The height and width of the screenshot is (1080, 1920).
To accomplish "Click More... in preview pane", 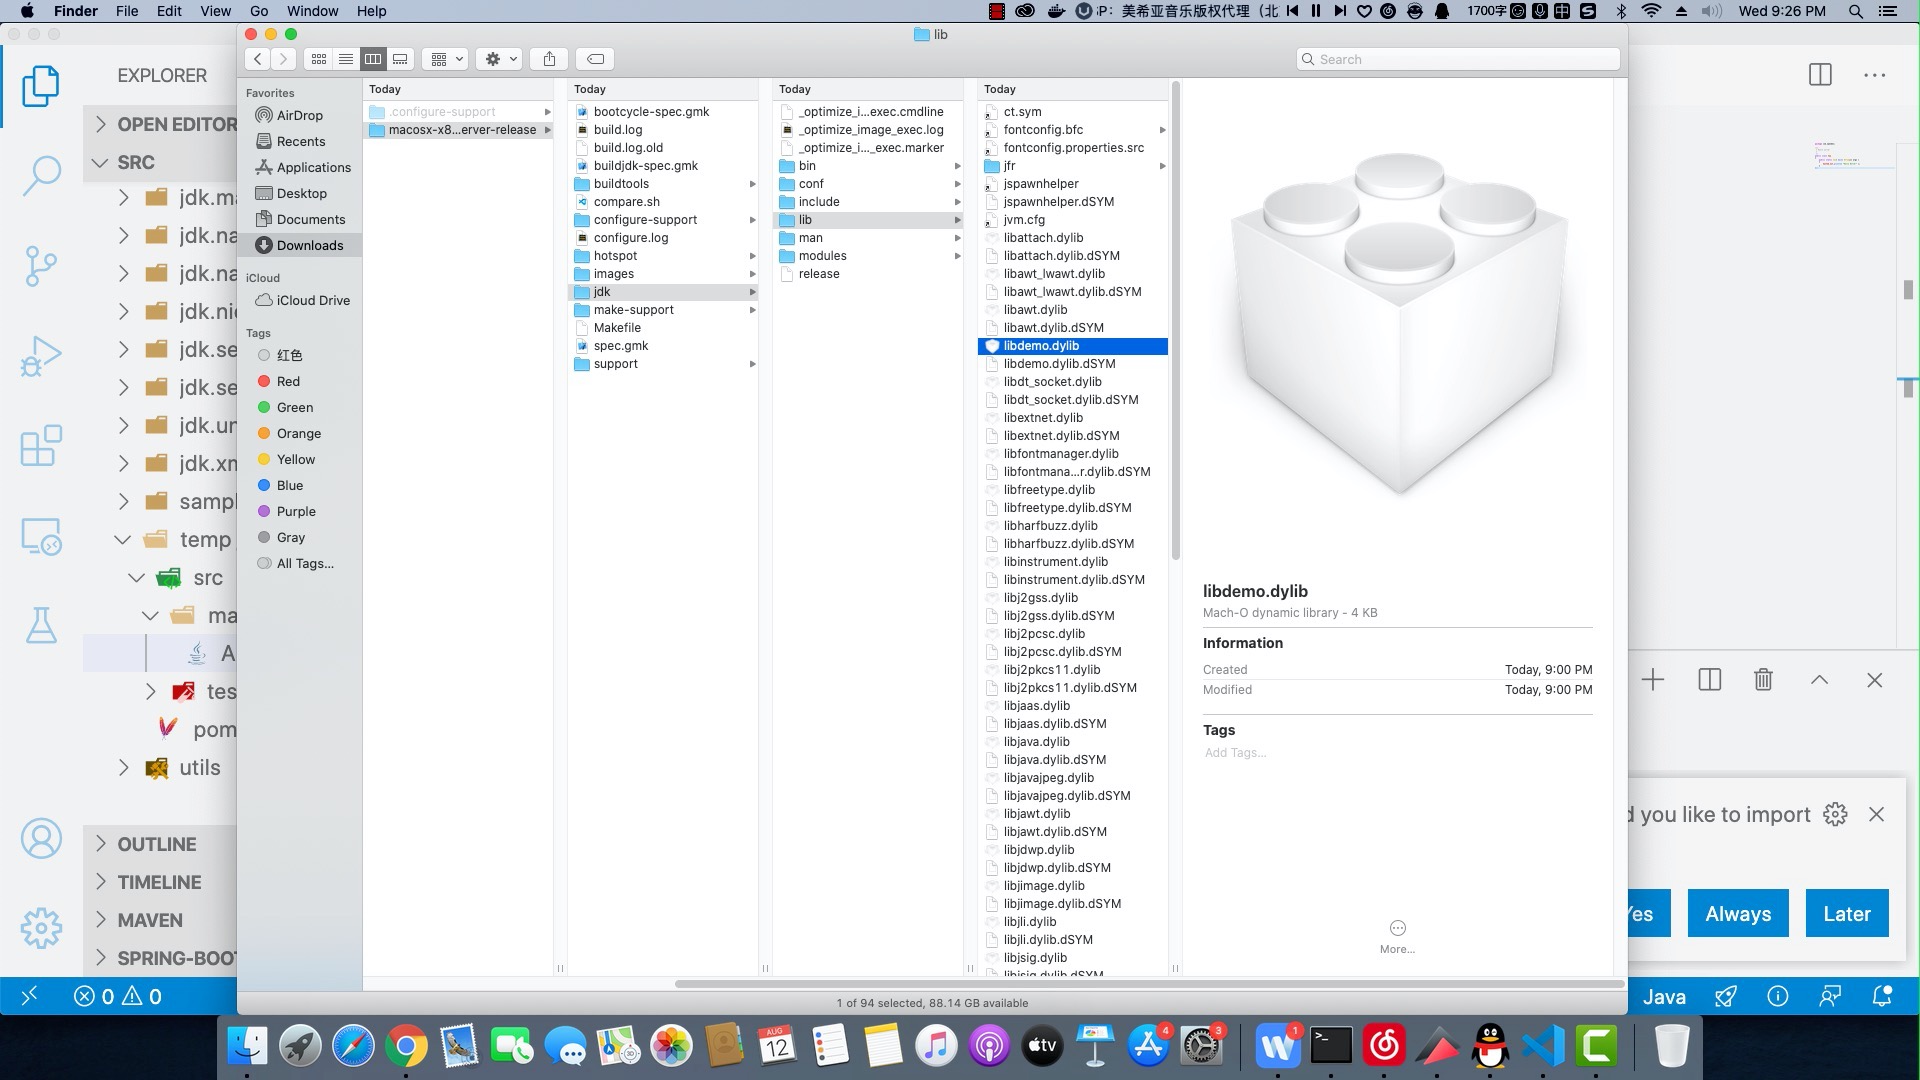I will [x=1397, y=937].
